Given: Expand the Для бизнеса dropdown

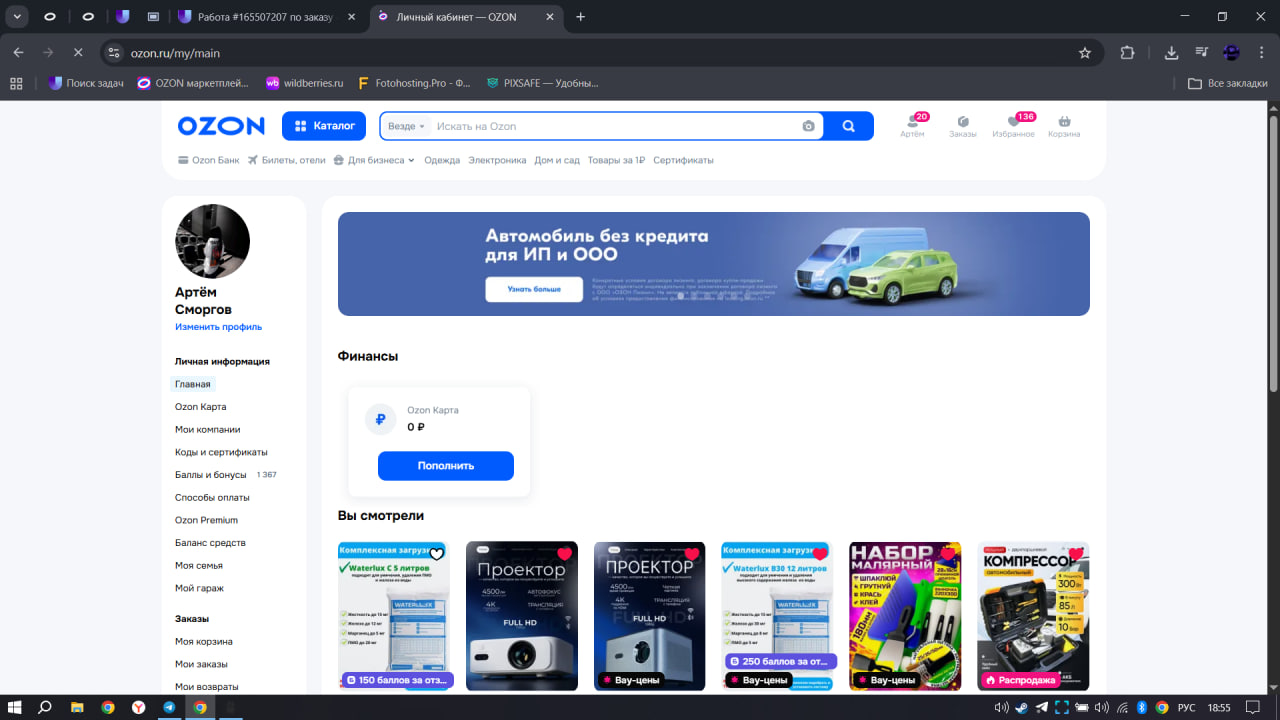Looking at the screenshot, I should [x=374, y=160].
